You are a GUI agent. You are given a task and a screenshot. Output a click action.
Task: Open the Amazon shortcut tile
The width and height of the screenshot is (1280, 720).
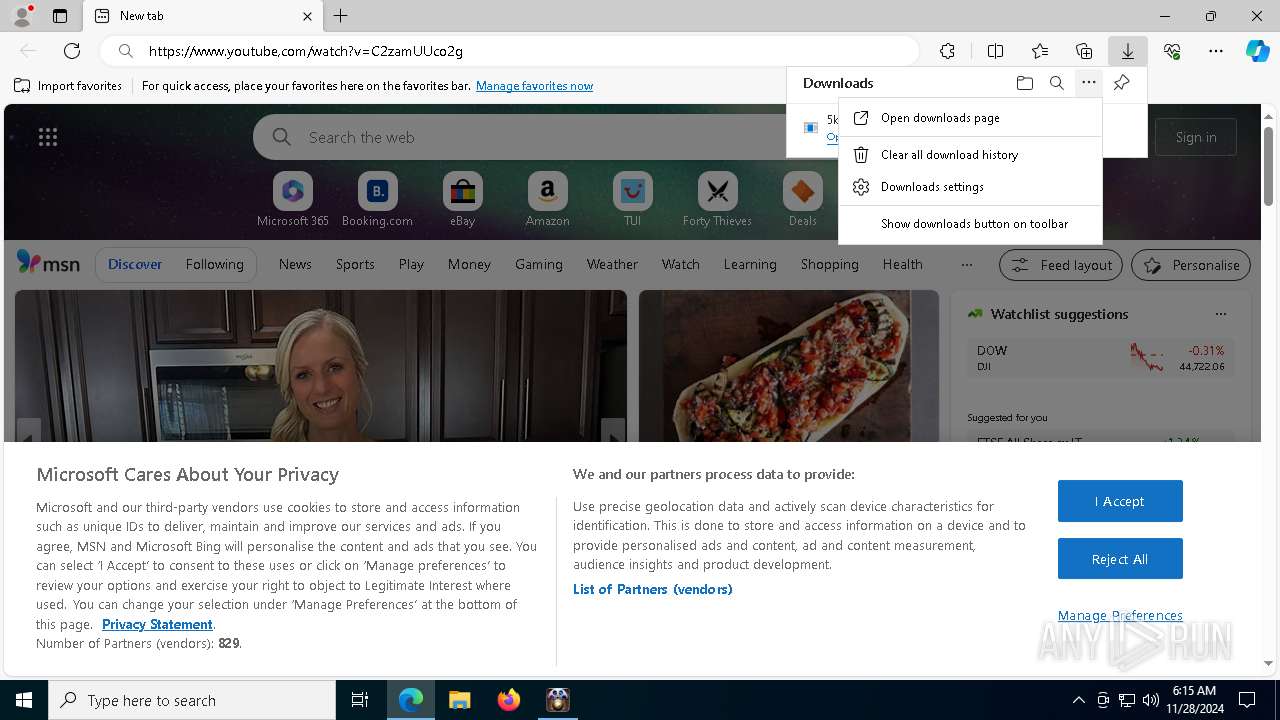point(547,200)
